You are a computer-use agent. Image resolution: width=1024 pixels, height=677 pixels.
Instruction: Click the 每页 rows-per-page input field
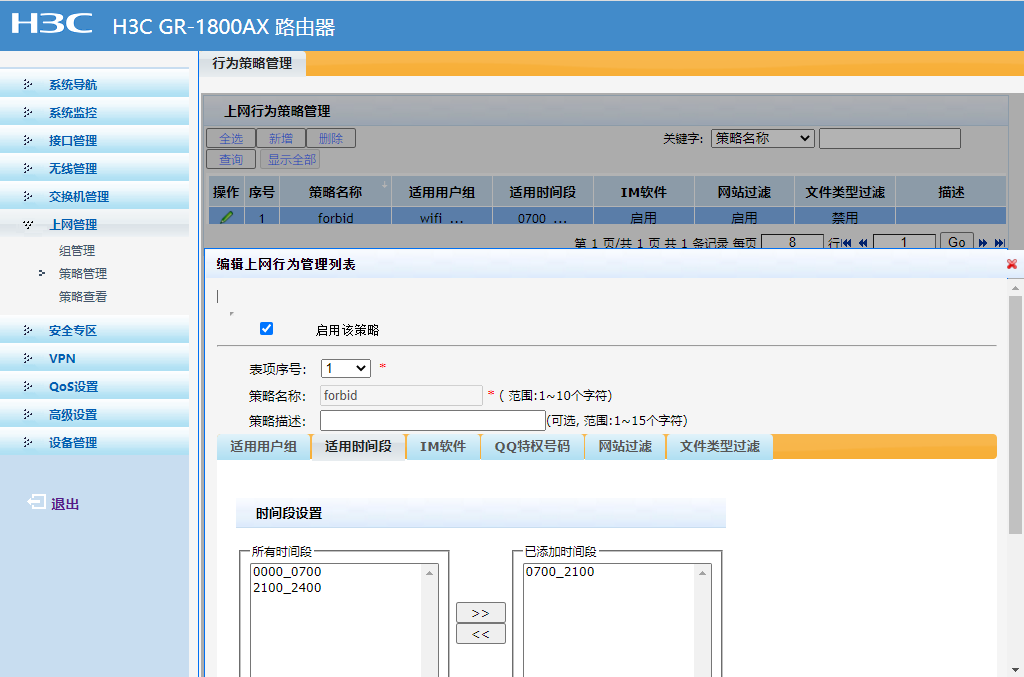792,242
